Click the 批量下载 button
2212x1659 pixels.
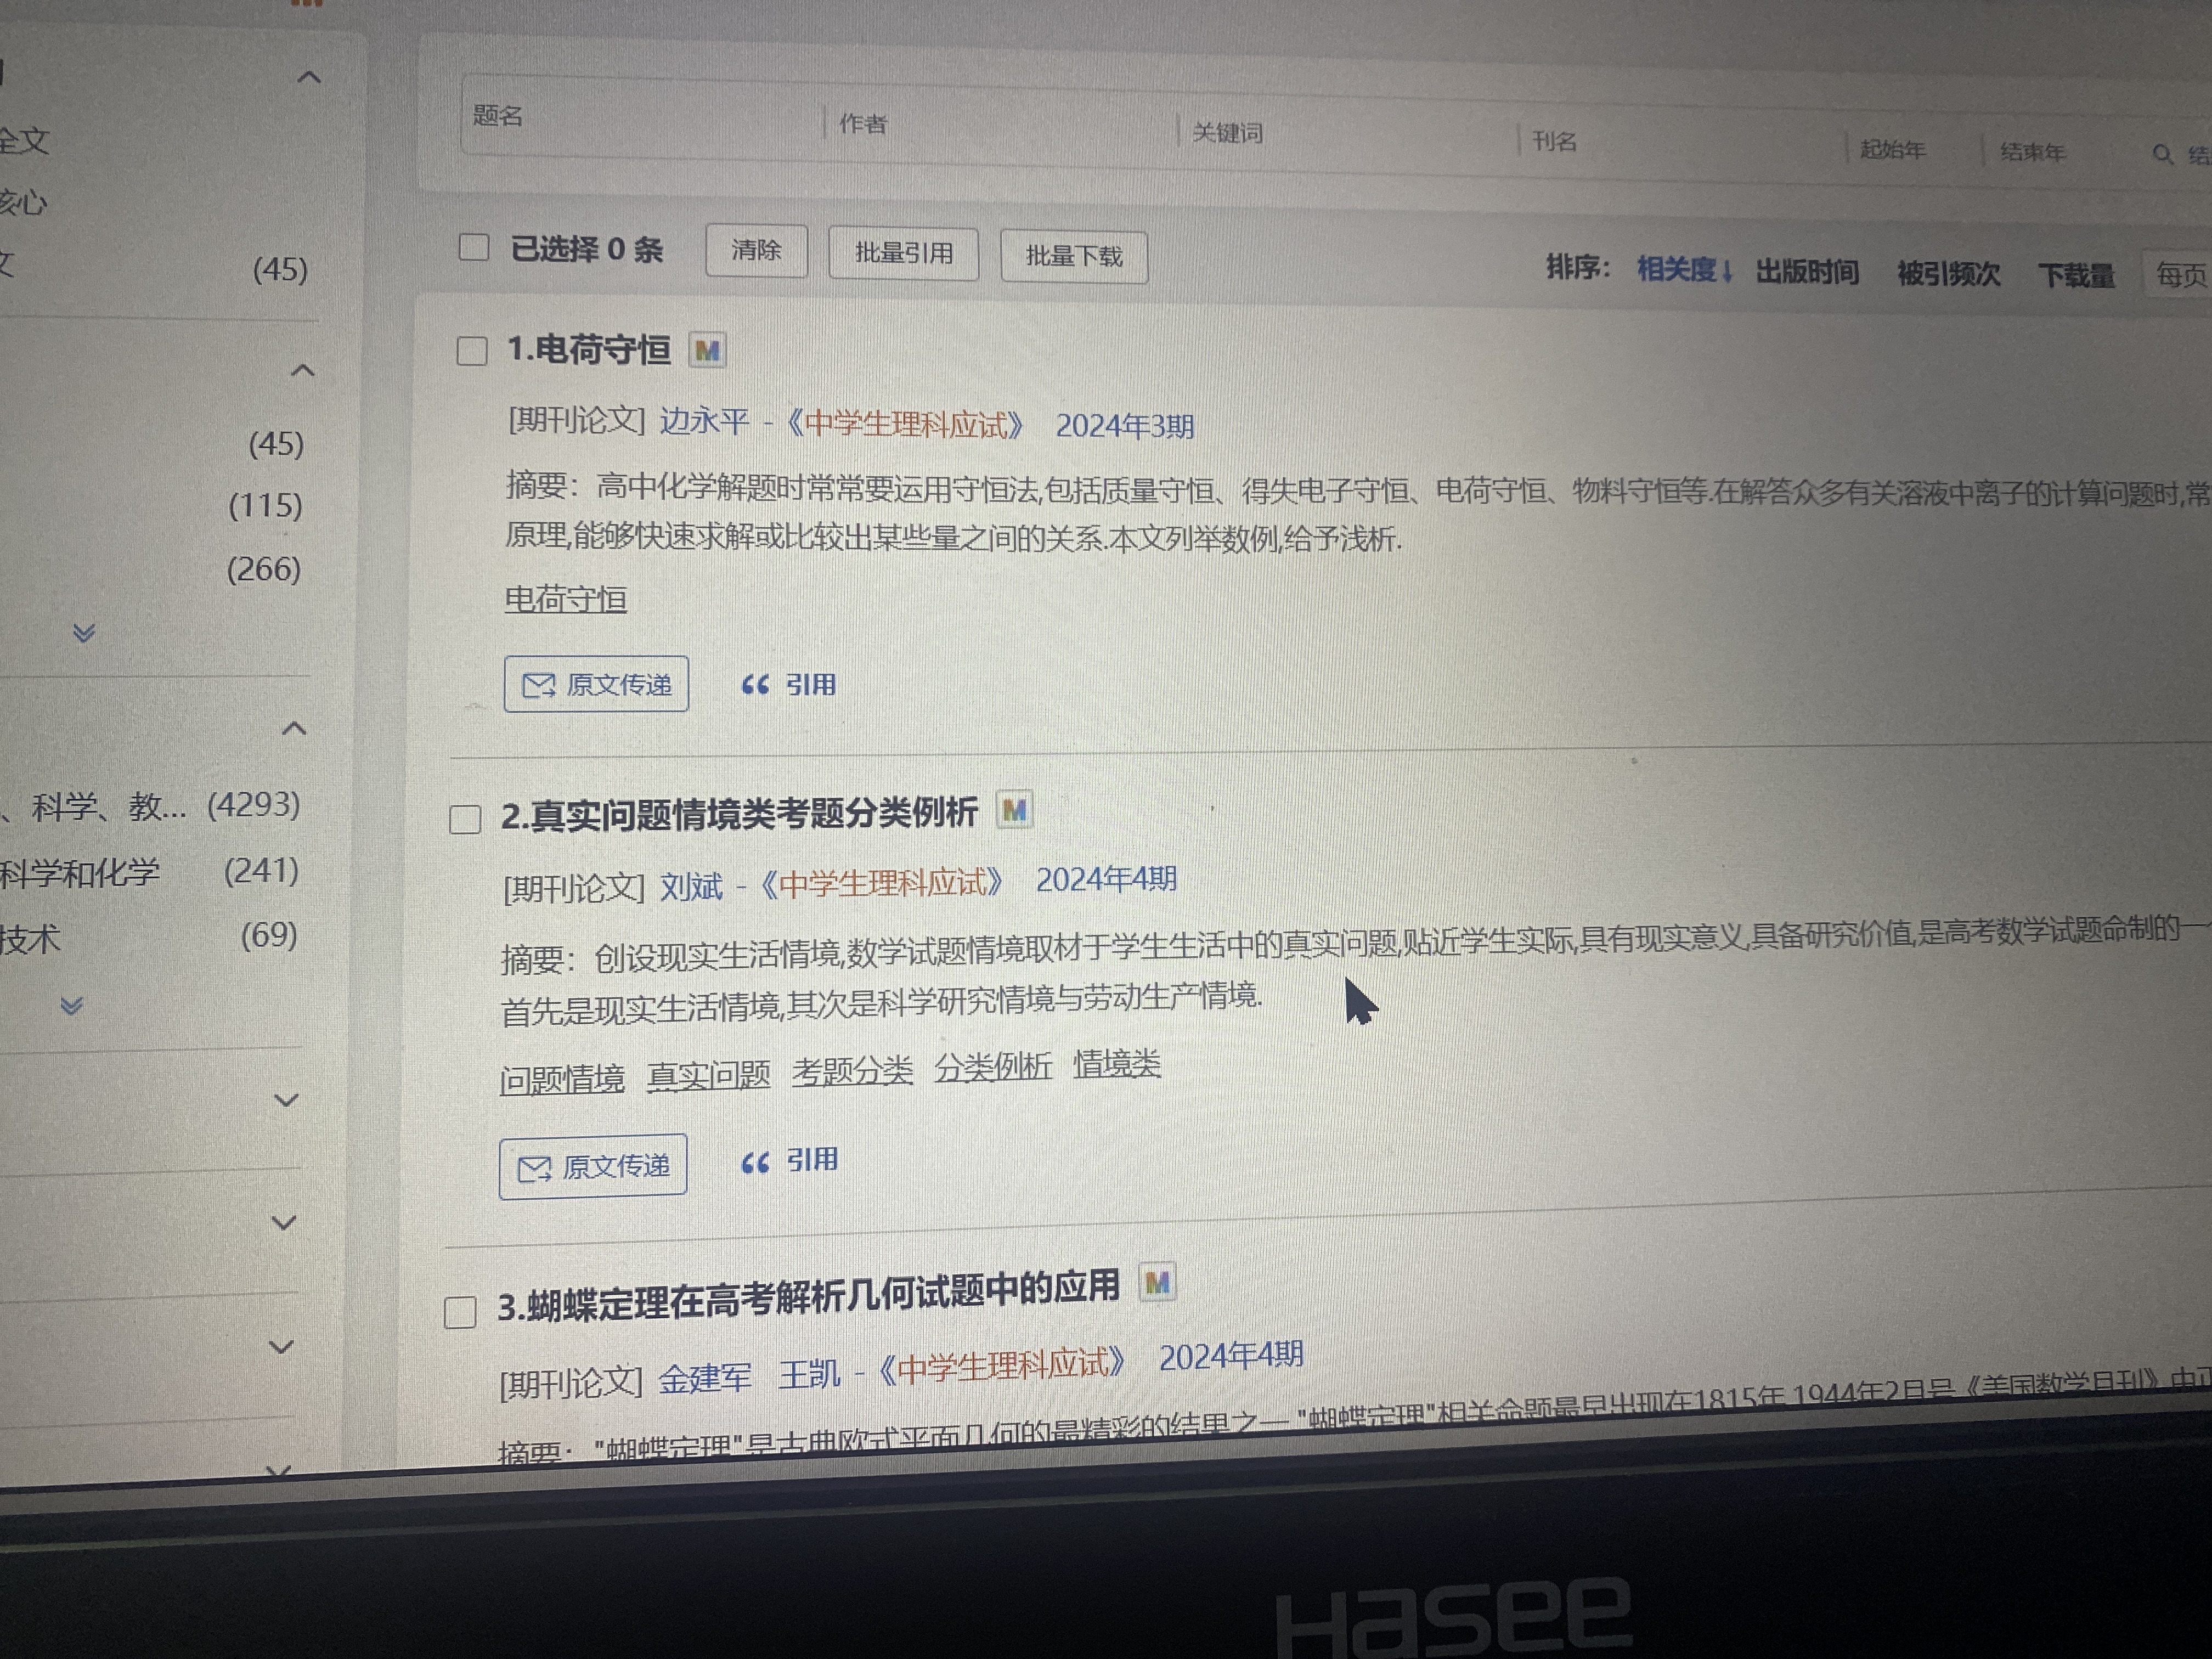(x=1073, y=257)
